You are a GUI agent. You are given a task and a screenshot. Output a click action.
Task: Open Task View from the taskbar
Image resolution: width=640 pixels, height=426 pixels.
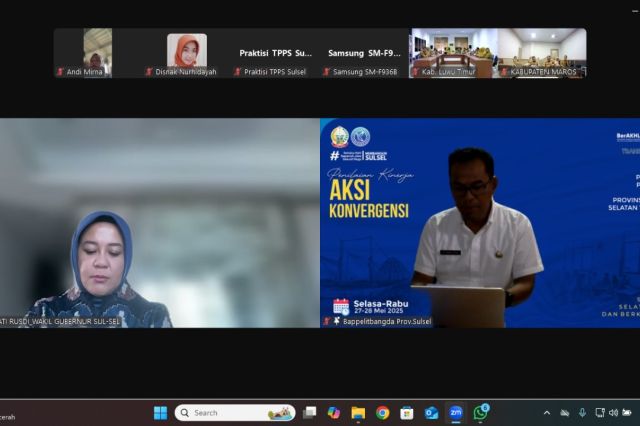[309, 413]
